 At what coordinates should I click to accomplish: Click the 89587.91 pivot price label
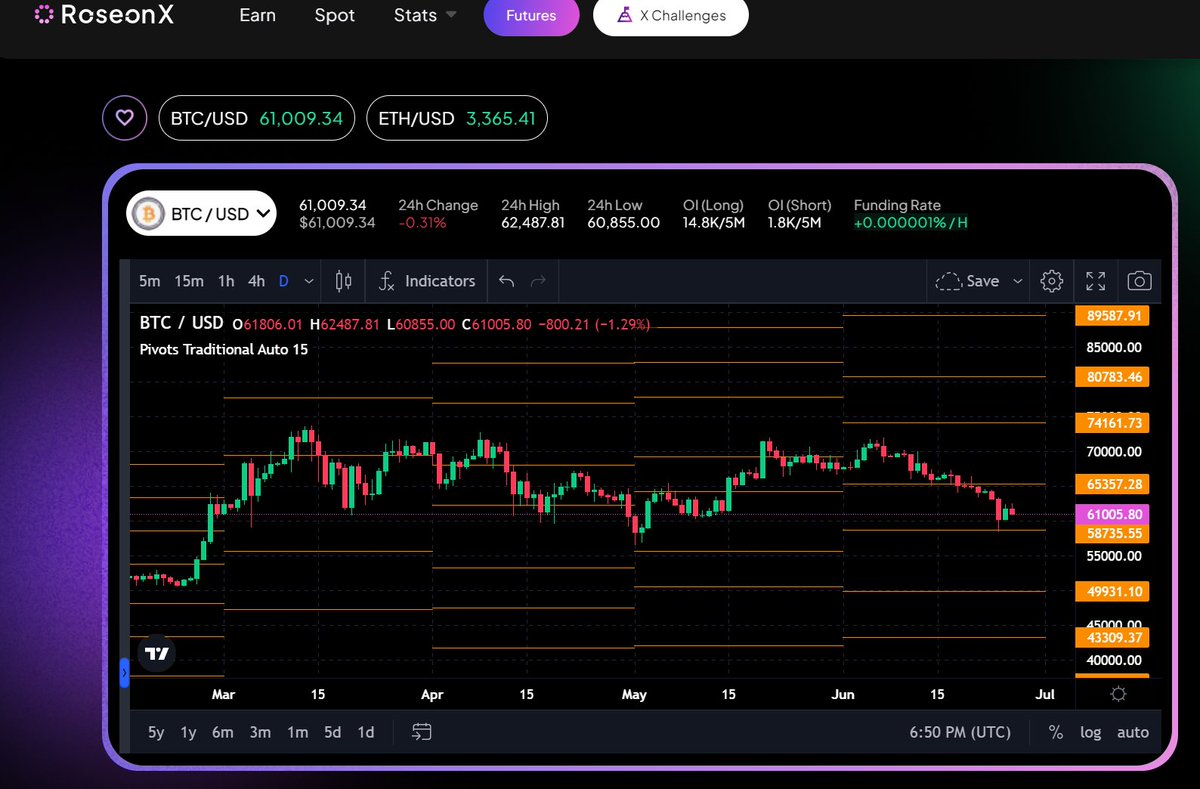1112,316
